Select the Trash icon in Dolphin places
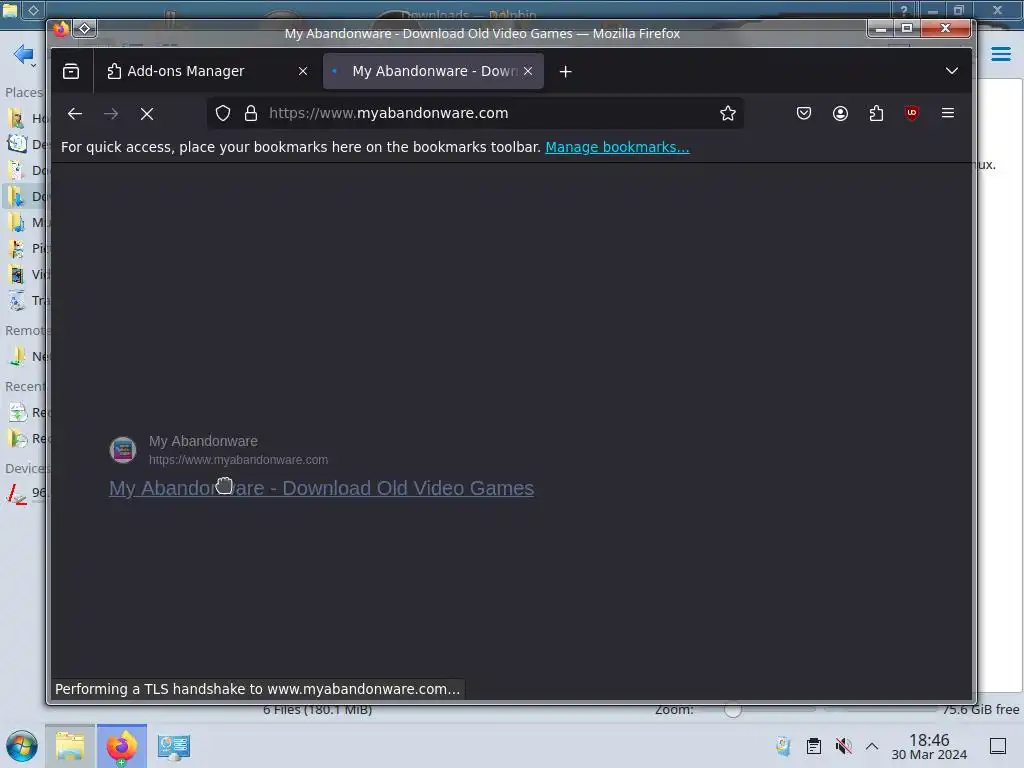Viewport: 1024px width, 768px height. (17, 301)
